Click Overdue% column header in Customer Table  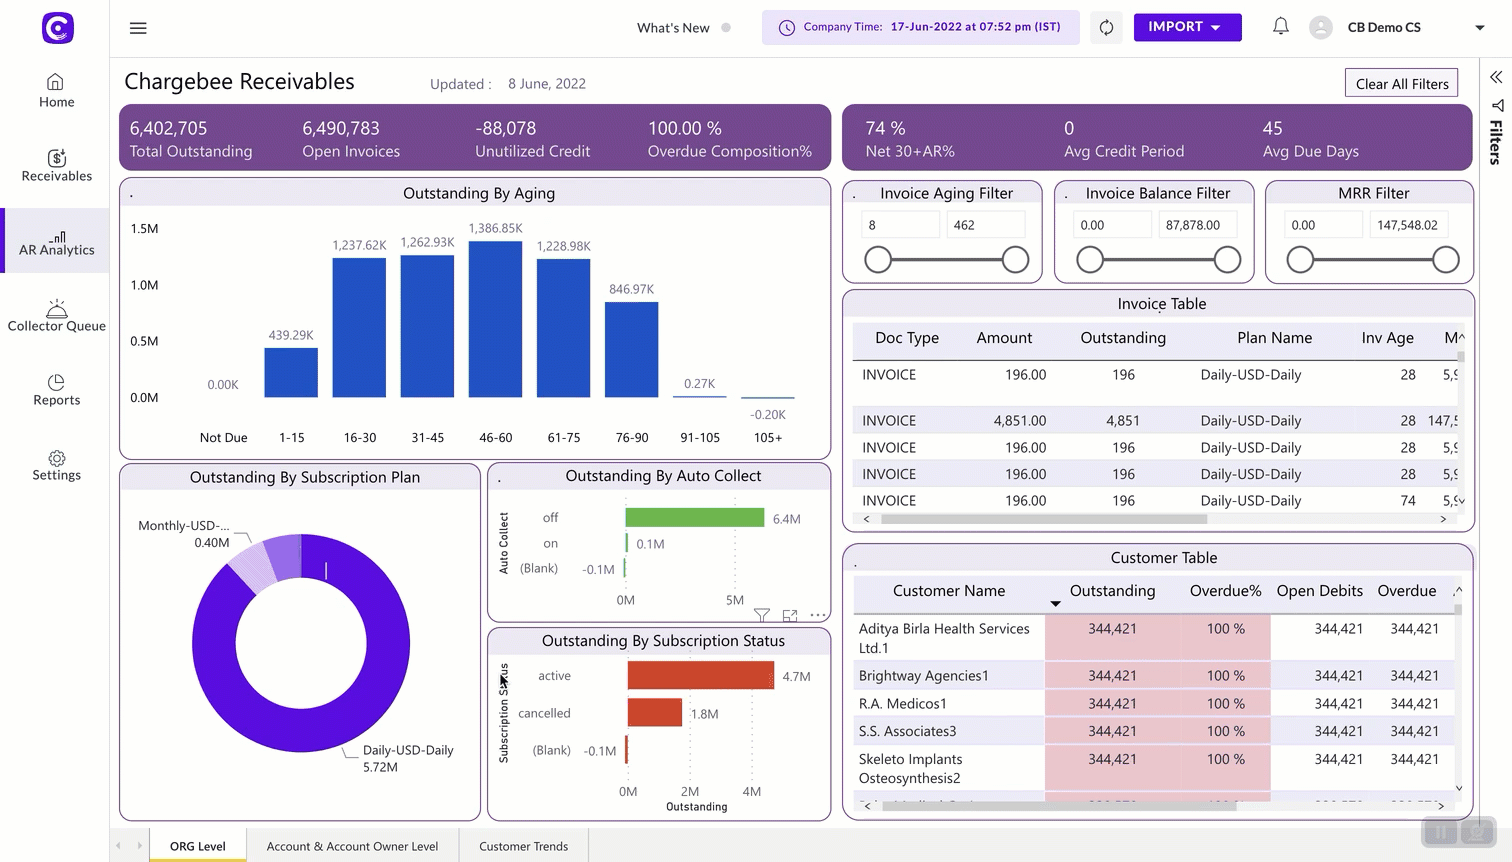pyautogui.click(x=1225, y=591)
